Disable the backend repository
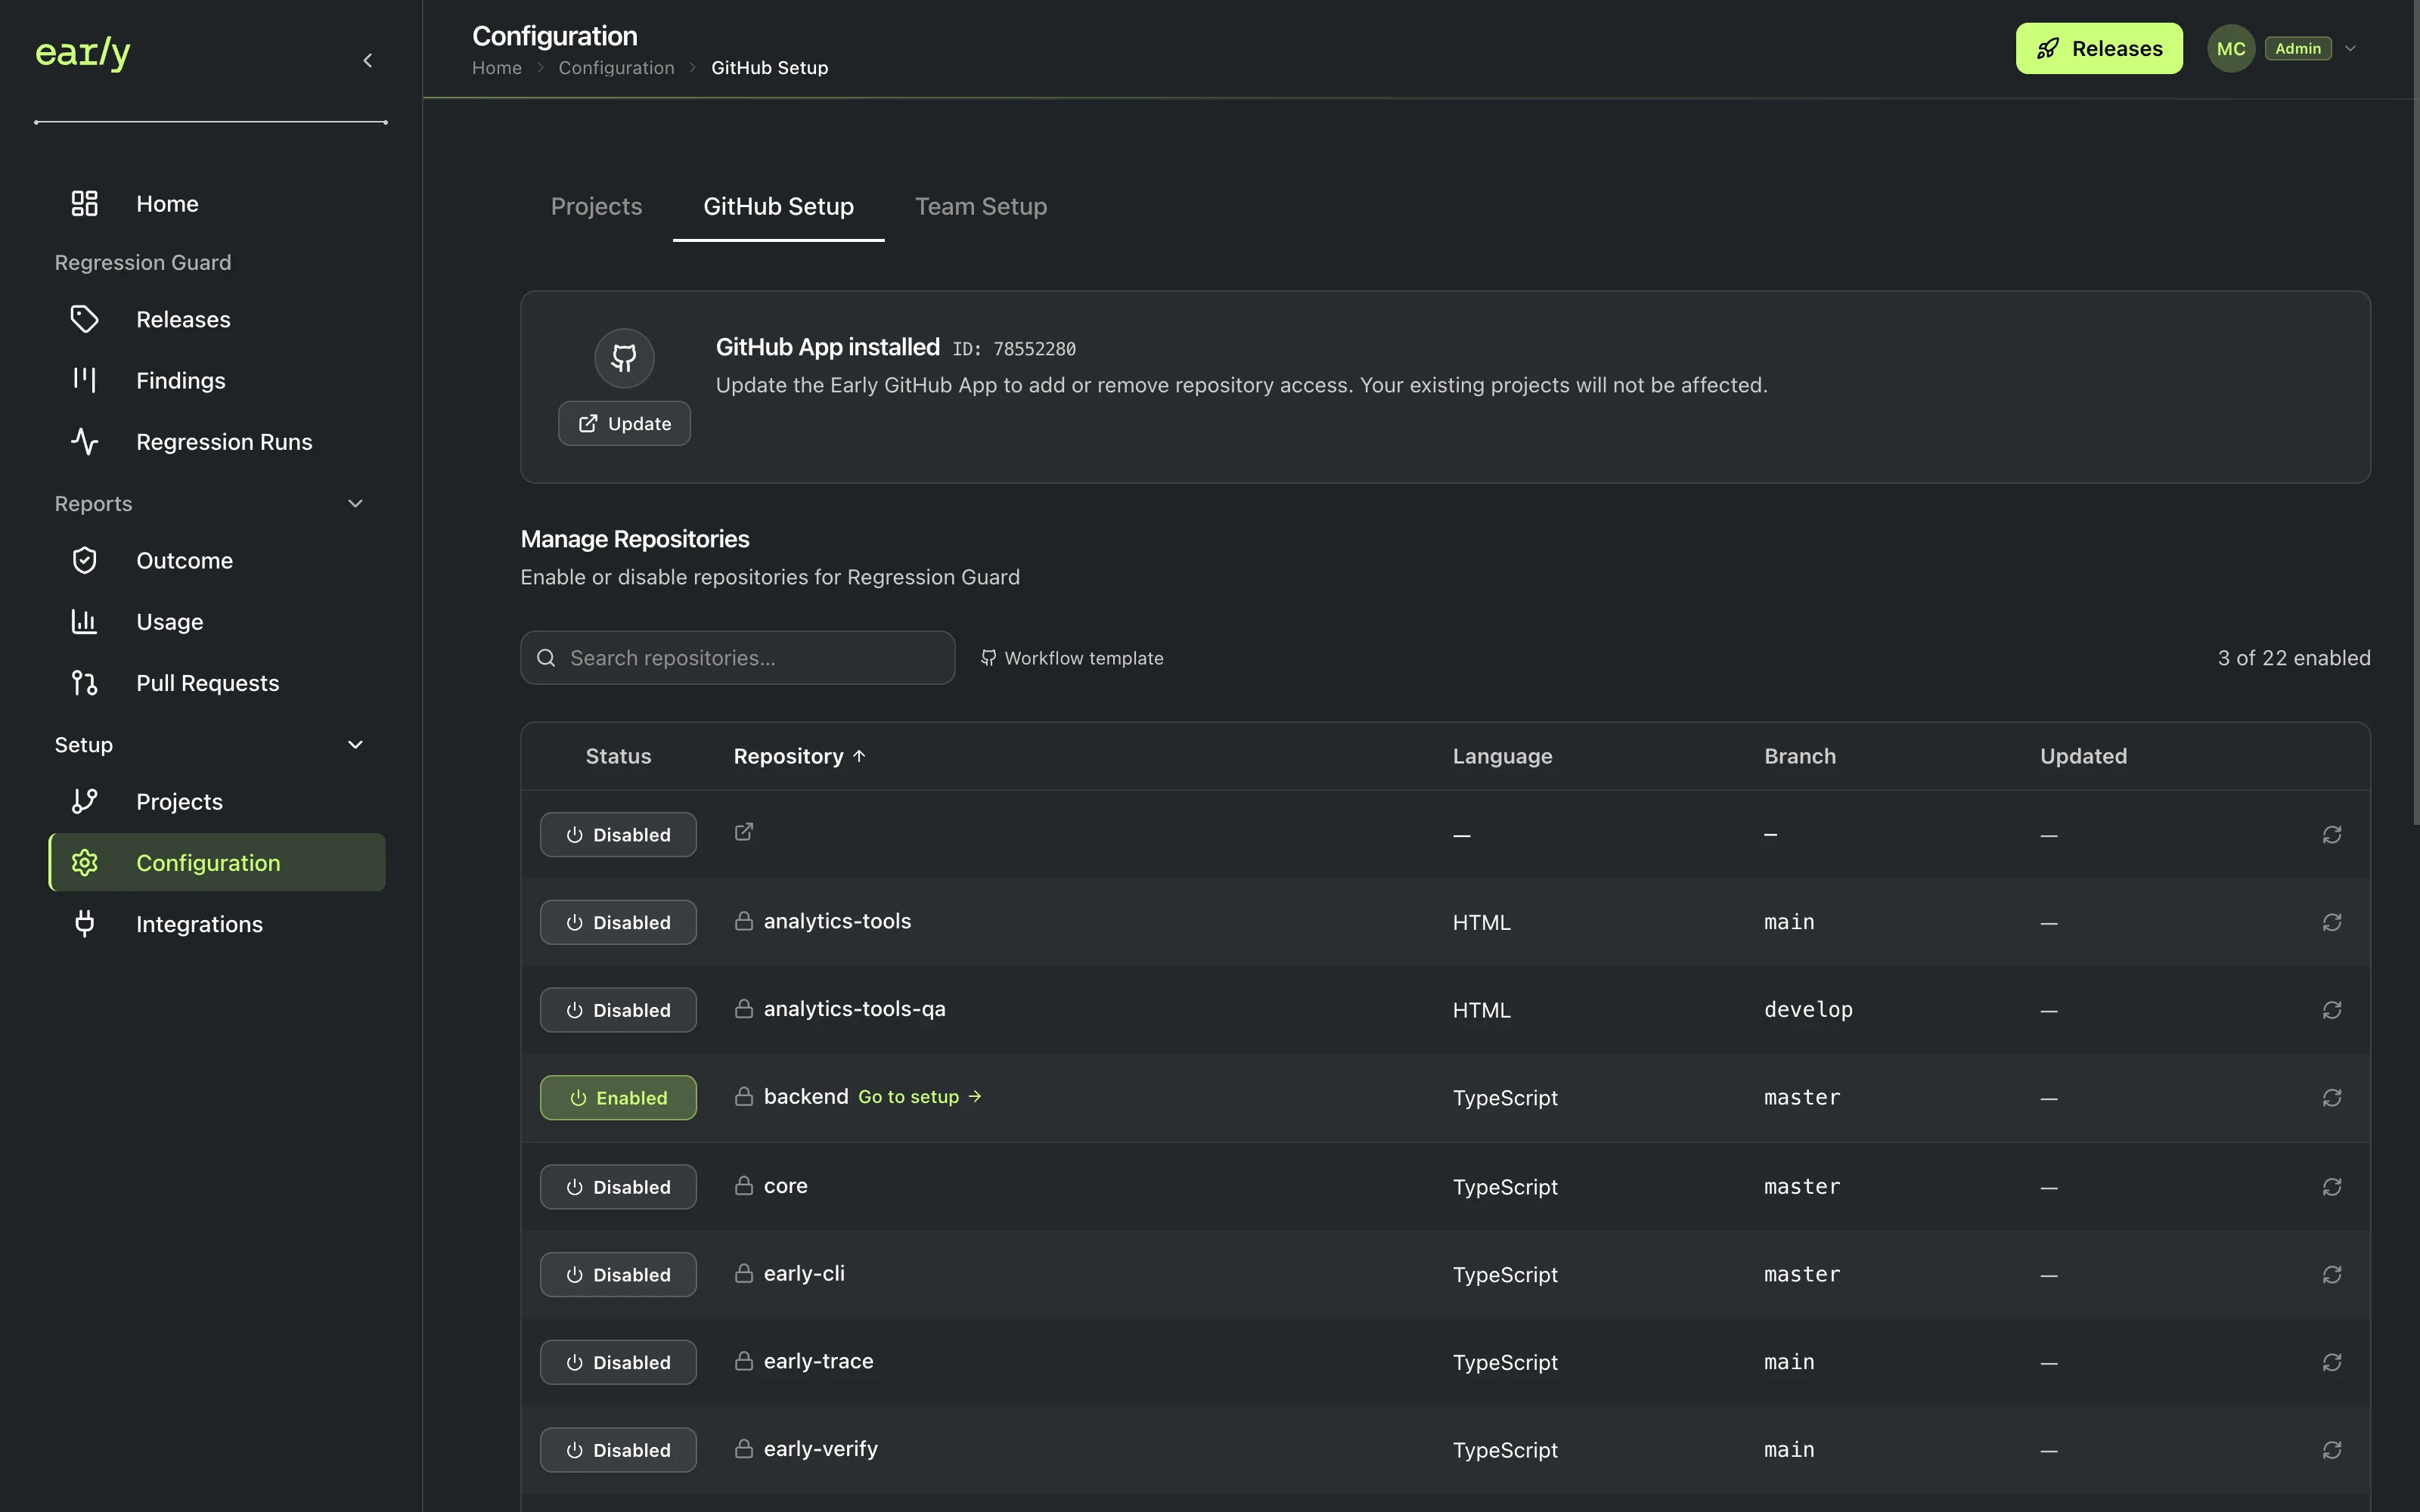This screenshot has width=2420, height=1512. 618,1098
